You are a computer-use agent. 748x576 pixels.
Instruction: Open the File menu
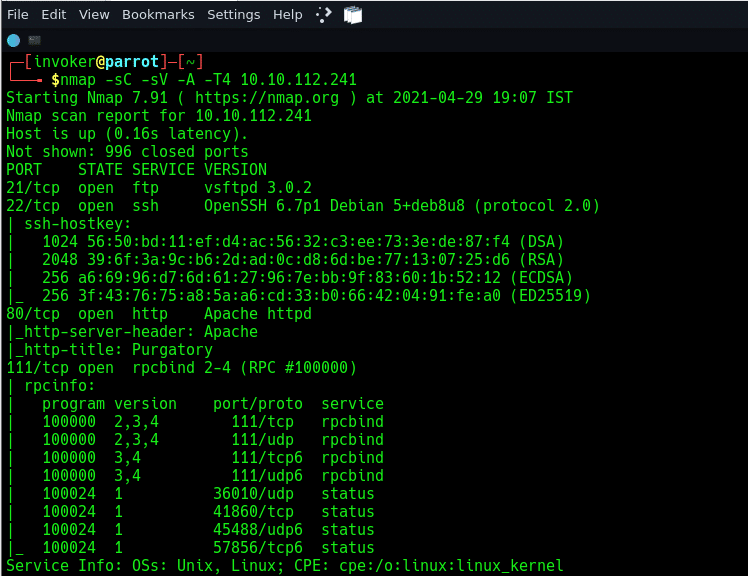(18, 15)
